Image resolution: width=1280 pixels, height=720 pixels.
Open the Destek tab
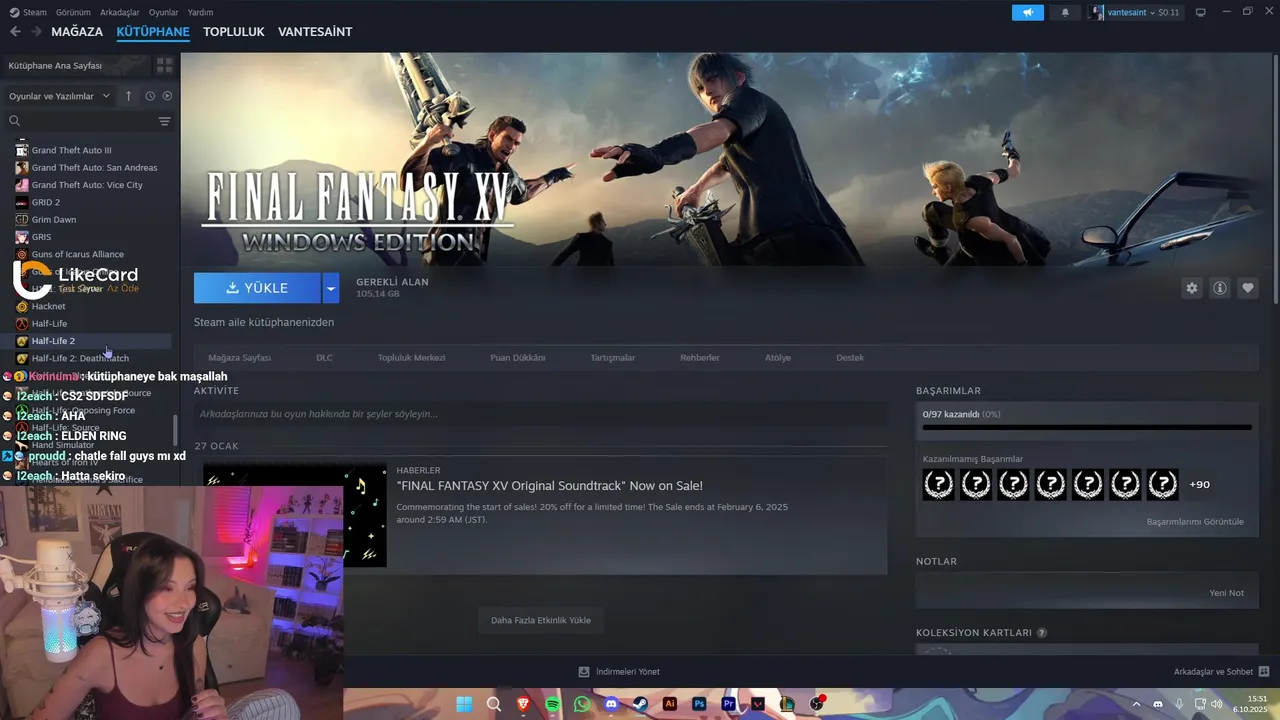[850, 357]
